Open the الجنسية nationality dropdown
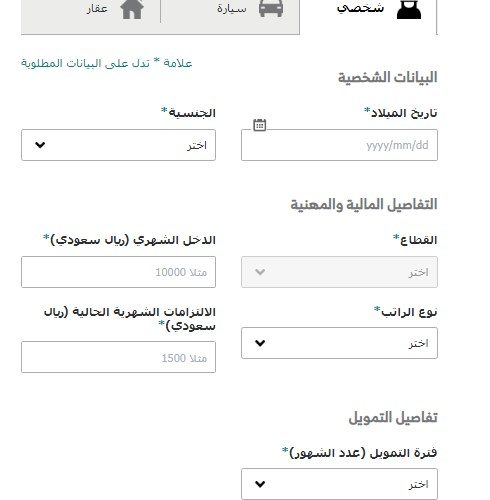This screenshot has width=490, height=500. 118,145
